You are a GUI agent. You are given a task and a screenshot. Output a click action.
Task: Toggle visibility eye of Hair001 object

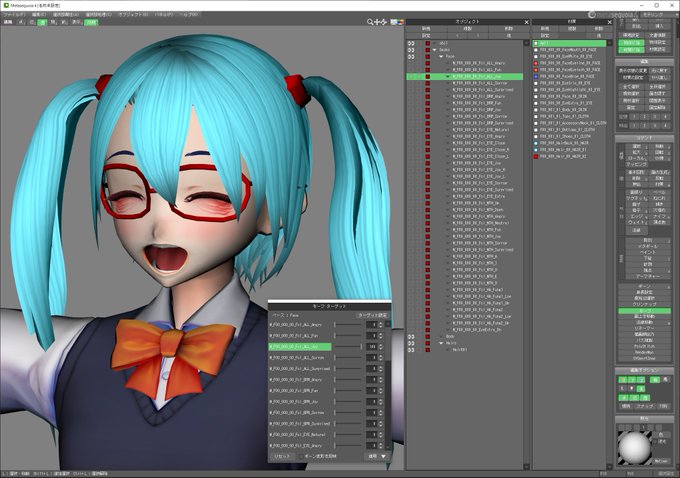point(411,350)
